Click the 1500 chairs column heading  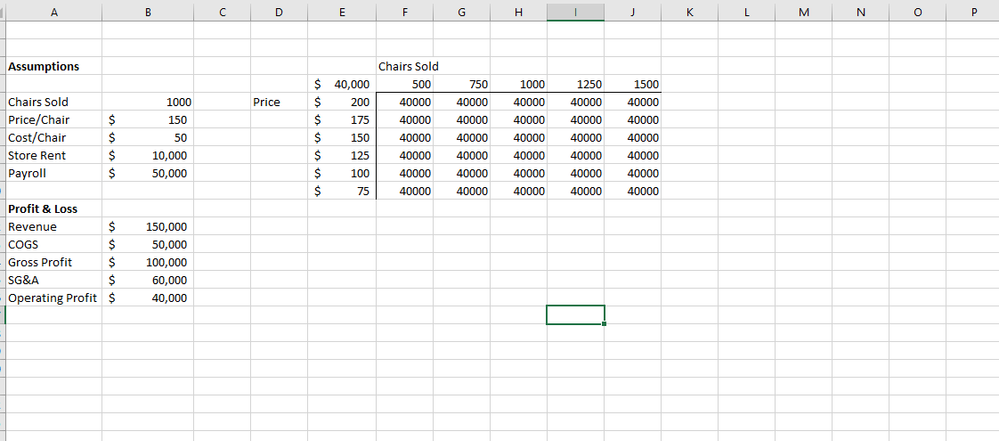tap(633, 84)
